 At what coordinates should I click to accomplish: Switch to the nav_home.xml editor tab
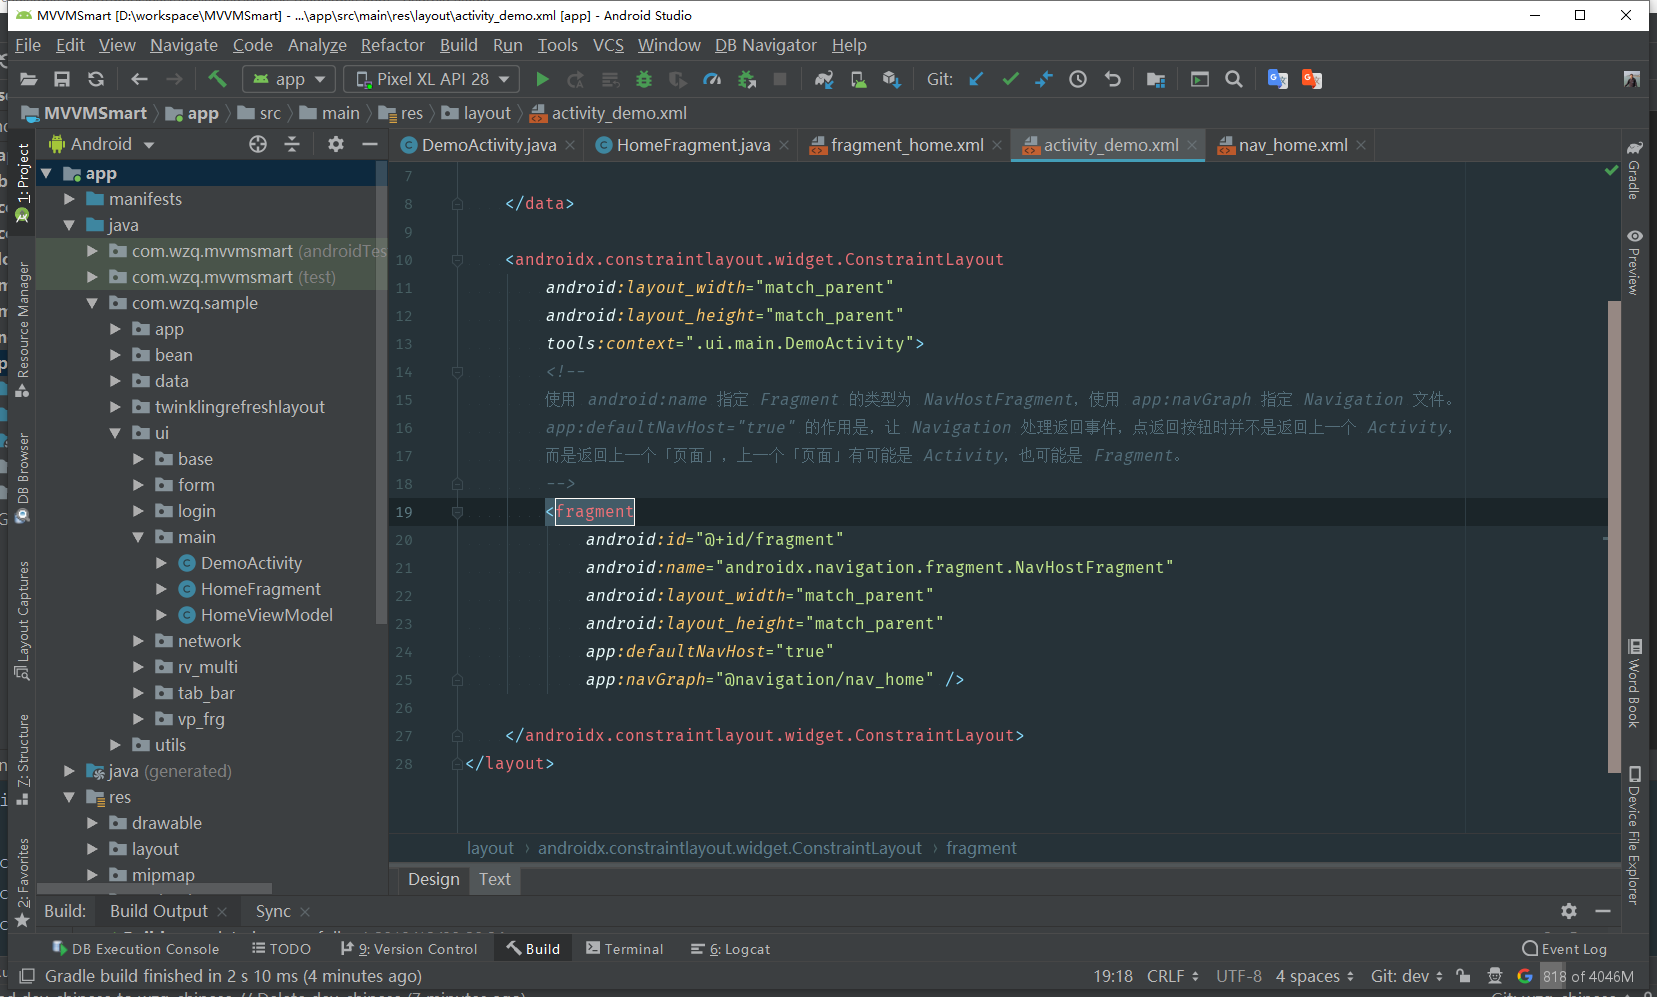tap(1292, 145)
